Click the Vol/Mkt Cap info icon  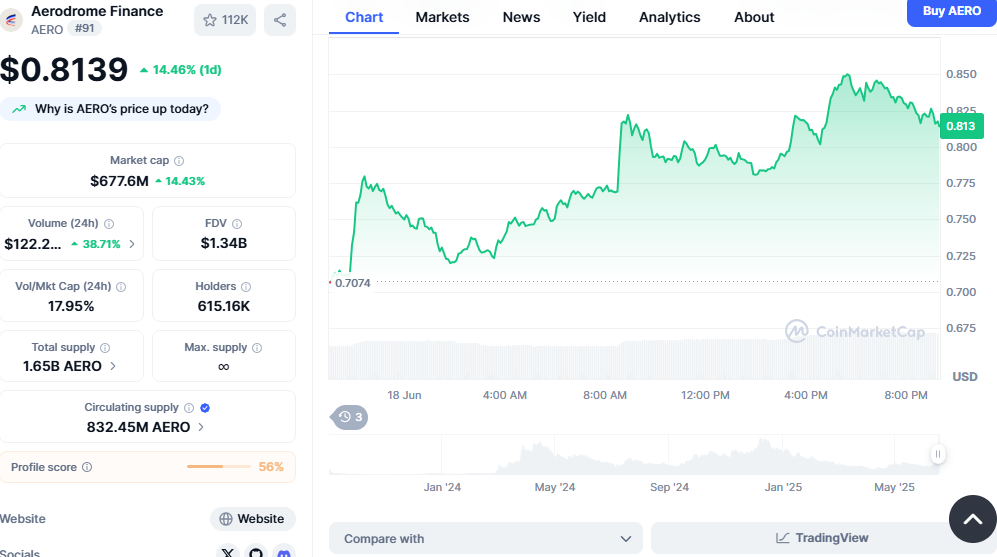click(x=121, y=287)
